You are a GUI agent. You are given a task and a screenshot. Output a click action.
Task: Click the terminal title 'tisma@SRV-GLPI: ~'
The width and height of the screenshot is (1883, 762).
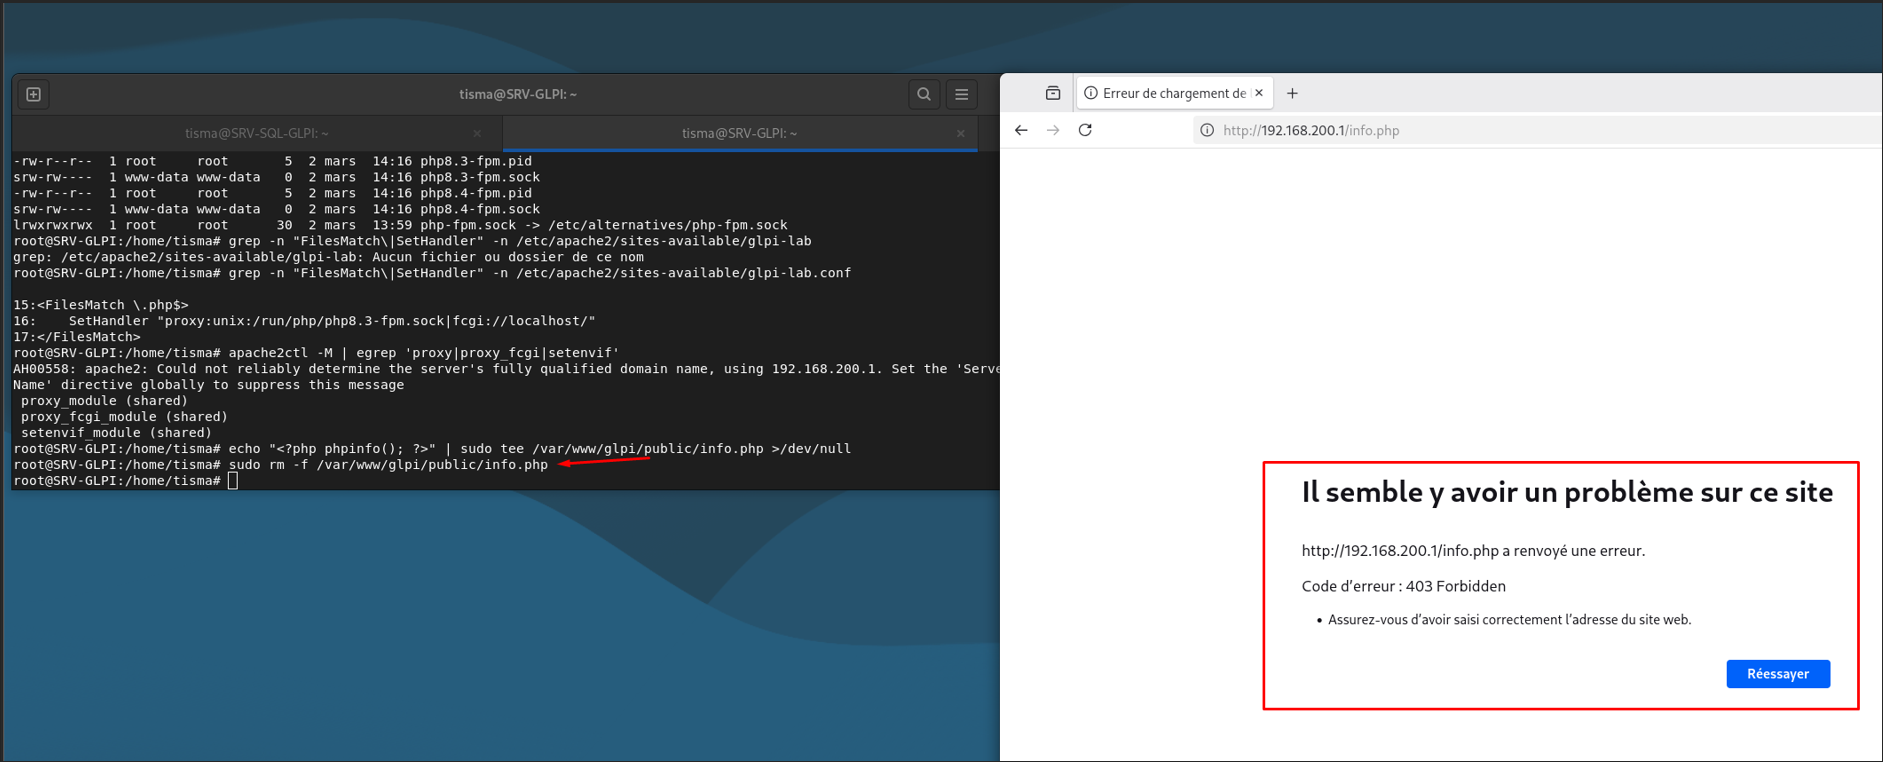518,94
